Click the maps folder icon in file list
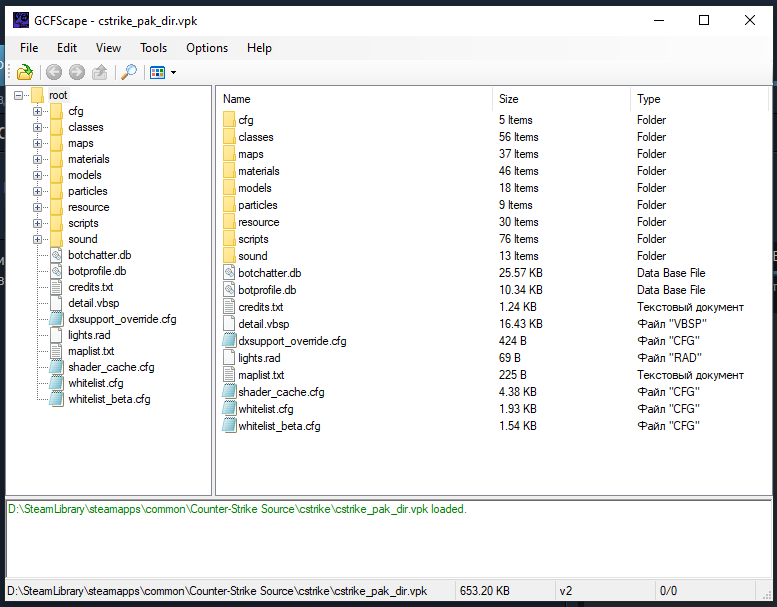Screen dimensions: 777x607 coord(229,154)
